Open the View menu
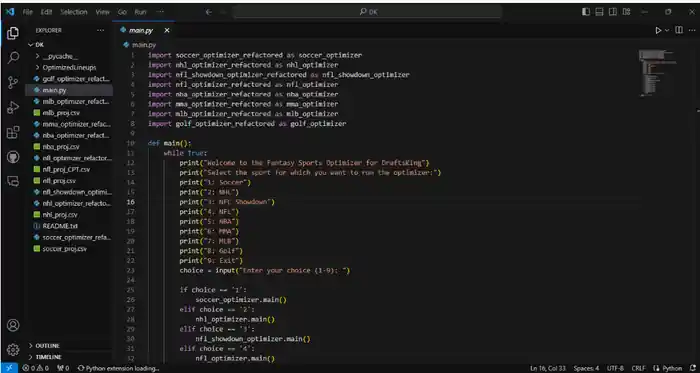Screen dimensions: 700x373 103,12
